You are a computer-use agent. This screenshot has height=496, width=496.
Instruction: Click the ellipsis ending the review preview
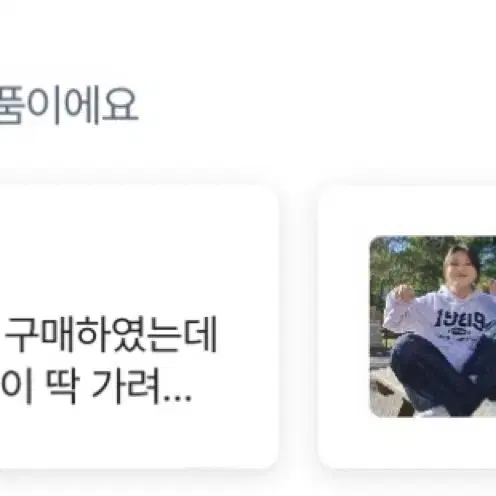point(176,398)
